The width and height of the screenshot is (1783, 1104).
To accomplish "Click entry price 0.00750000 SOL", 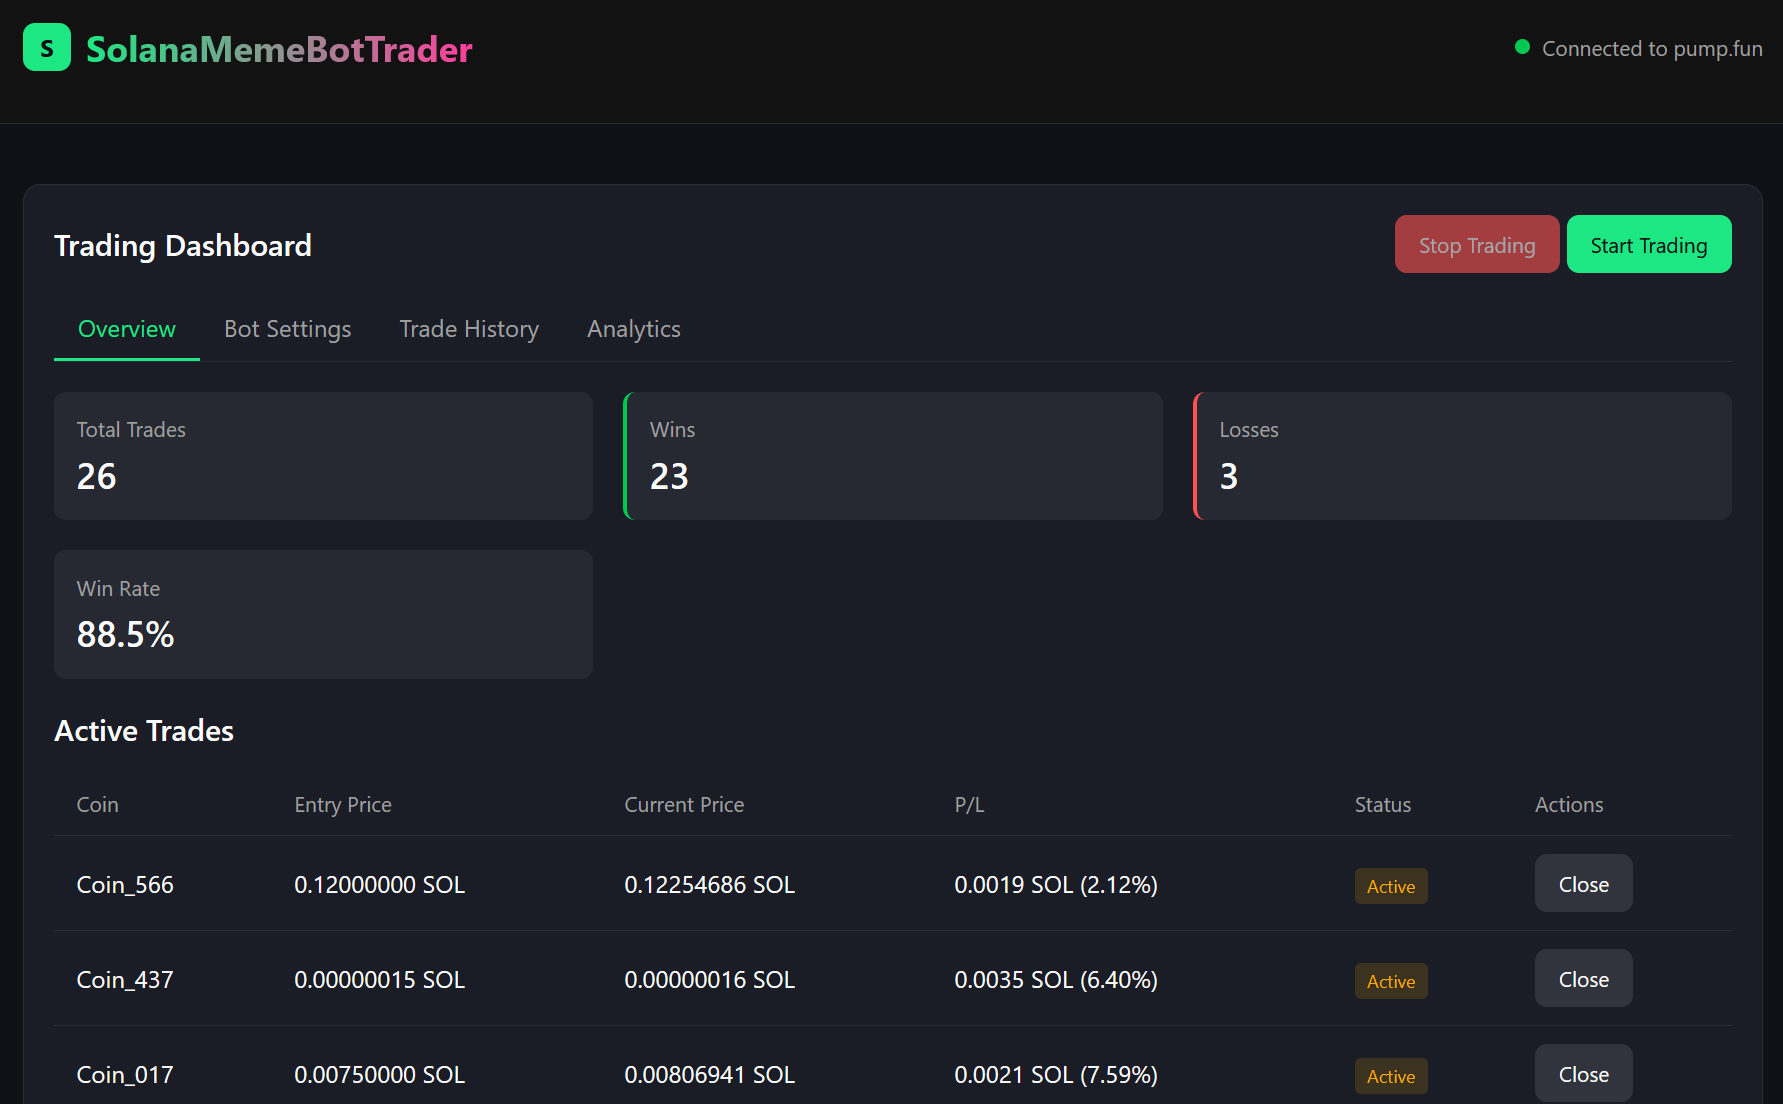I will click(x=379, y=1075).
